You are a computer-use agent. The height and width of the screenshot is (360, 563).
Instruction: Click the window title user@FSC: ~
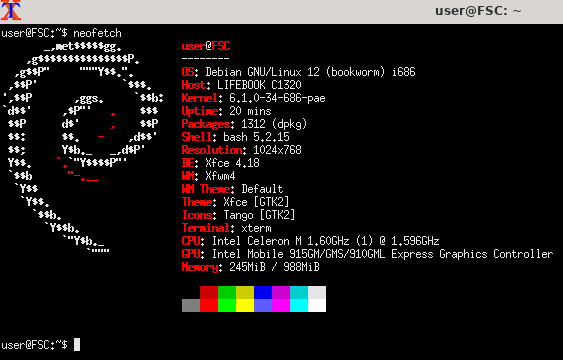478,11
